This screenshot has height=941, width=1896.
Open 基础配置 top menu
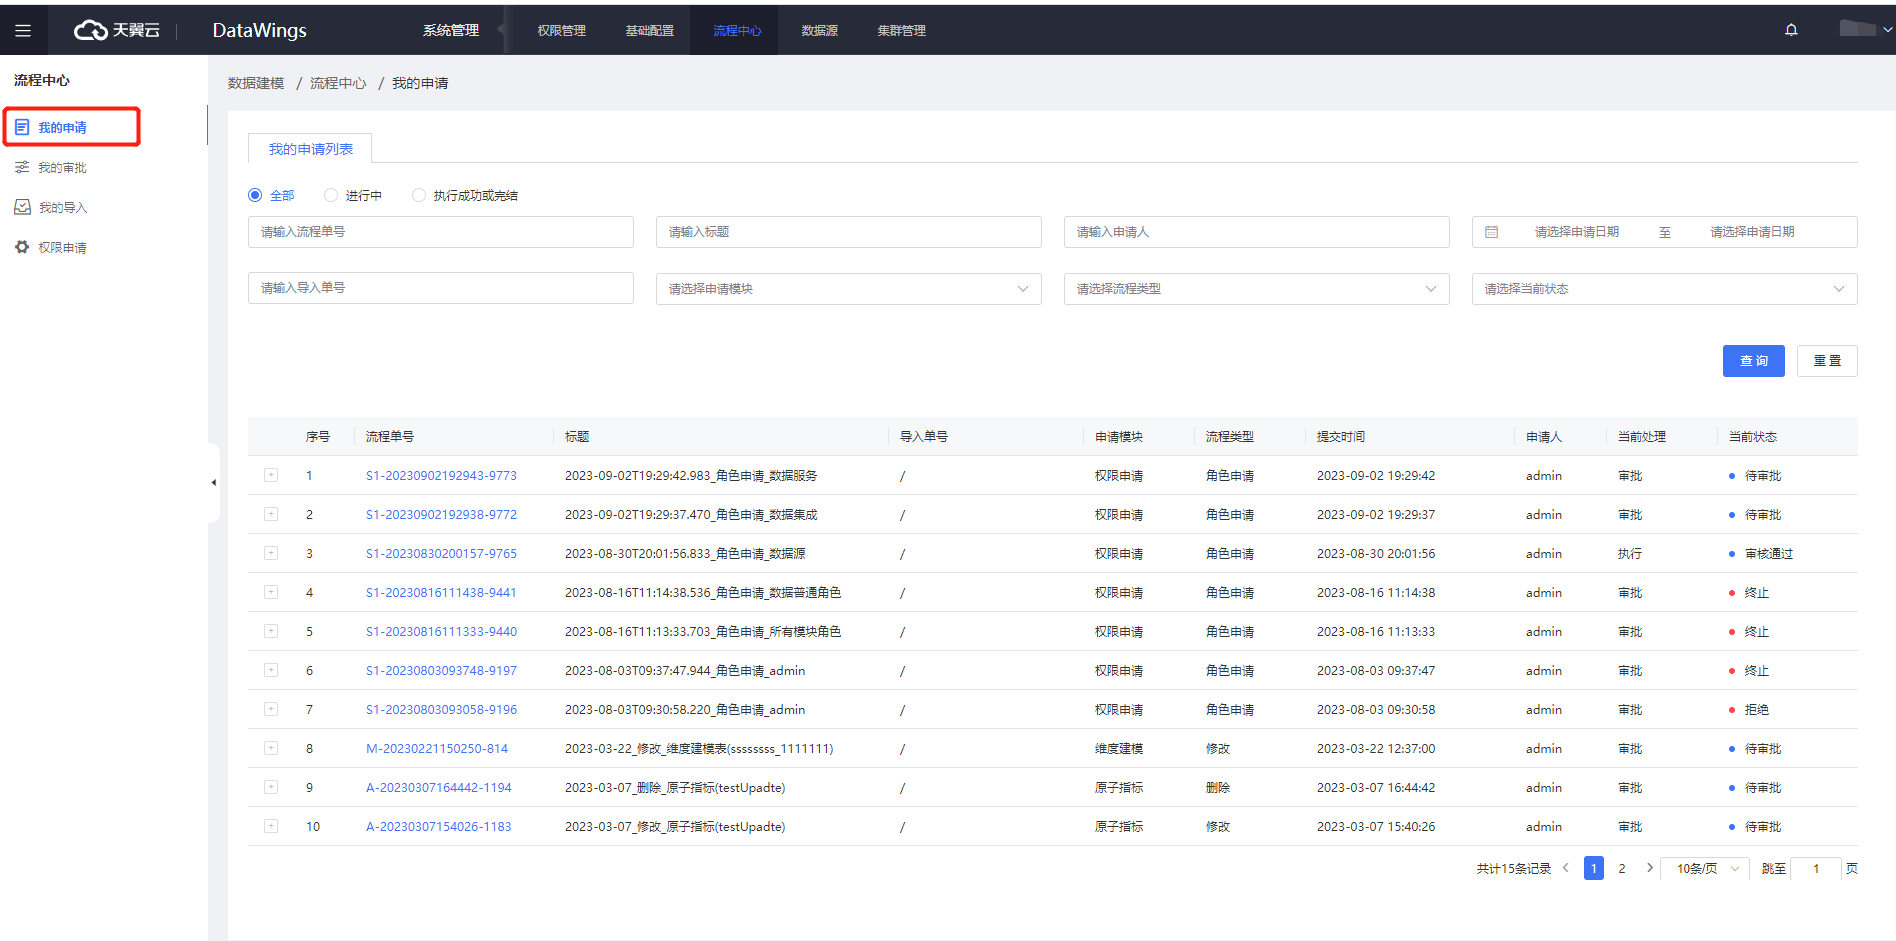point(650,30)
